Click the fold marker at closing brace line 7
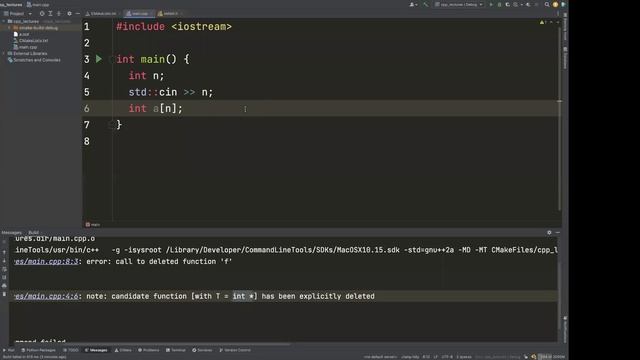 (x=111, y=125)
